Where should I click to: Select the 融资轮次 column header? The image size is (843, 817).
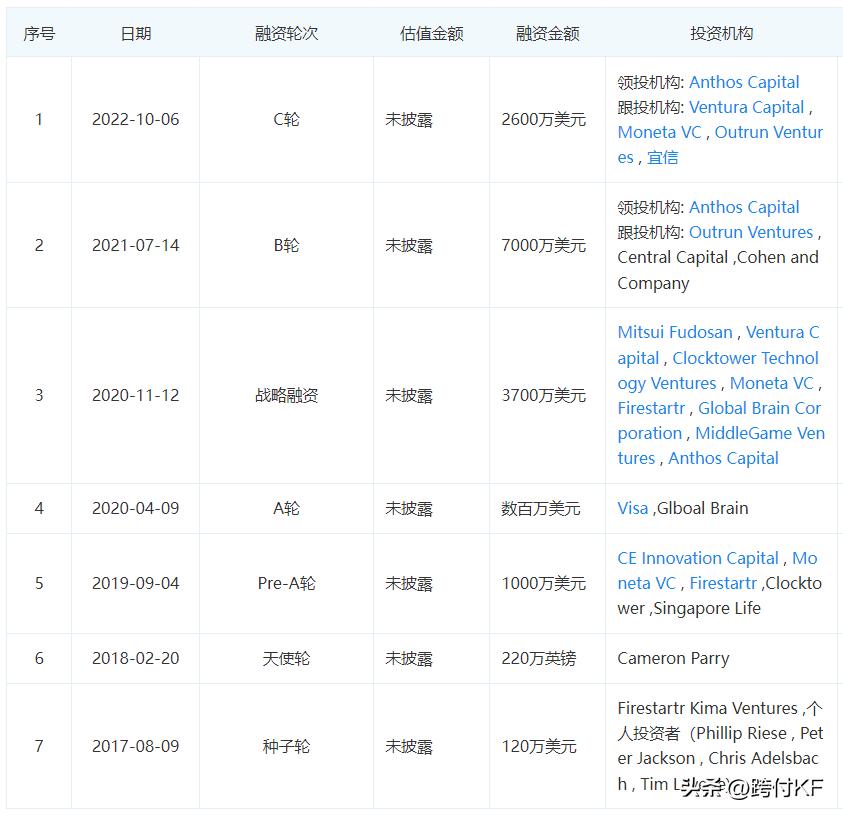click(287, 31)
